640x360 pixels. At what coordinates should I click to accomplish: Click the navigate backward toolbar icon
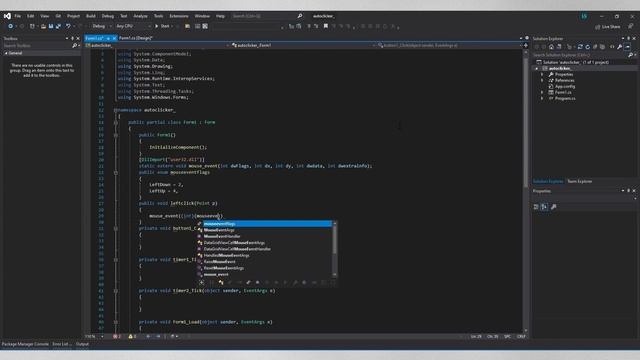pos(10,26)
